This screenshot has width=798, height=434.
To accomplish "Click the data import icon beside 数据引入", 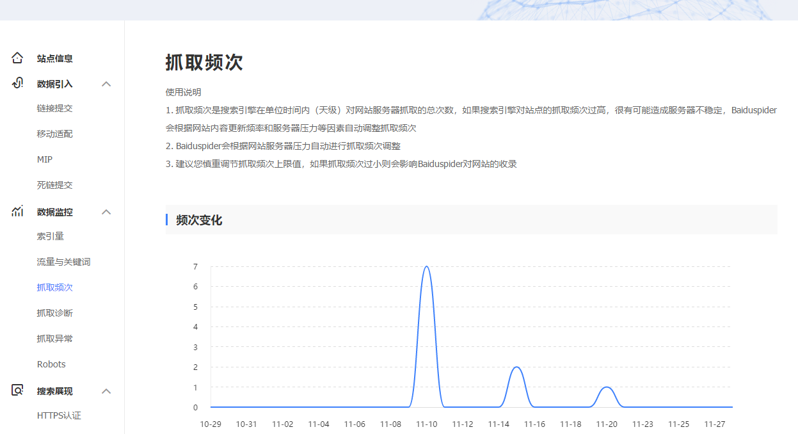I will (x=17, y=83).
